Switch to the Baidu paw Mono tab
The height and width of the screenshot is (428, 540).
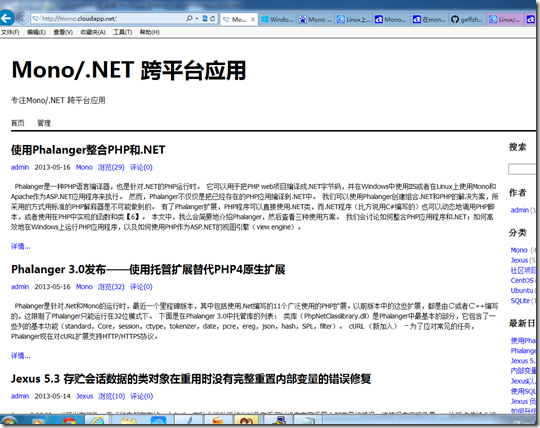click(x=315, y=20)
